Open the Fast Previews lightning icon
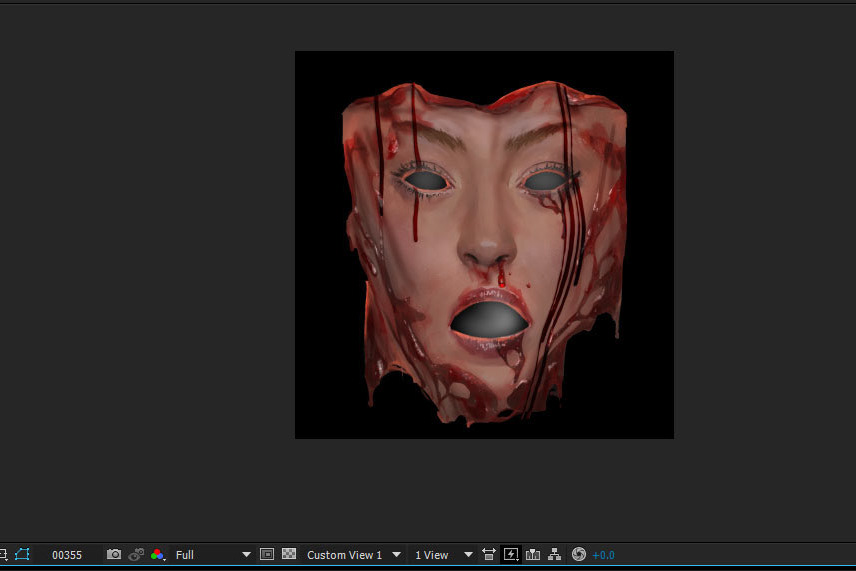856x571 pixels. click(511, 555)
